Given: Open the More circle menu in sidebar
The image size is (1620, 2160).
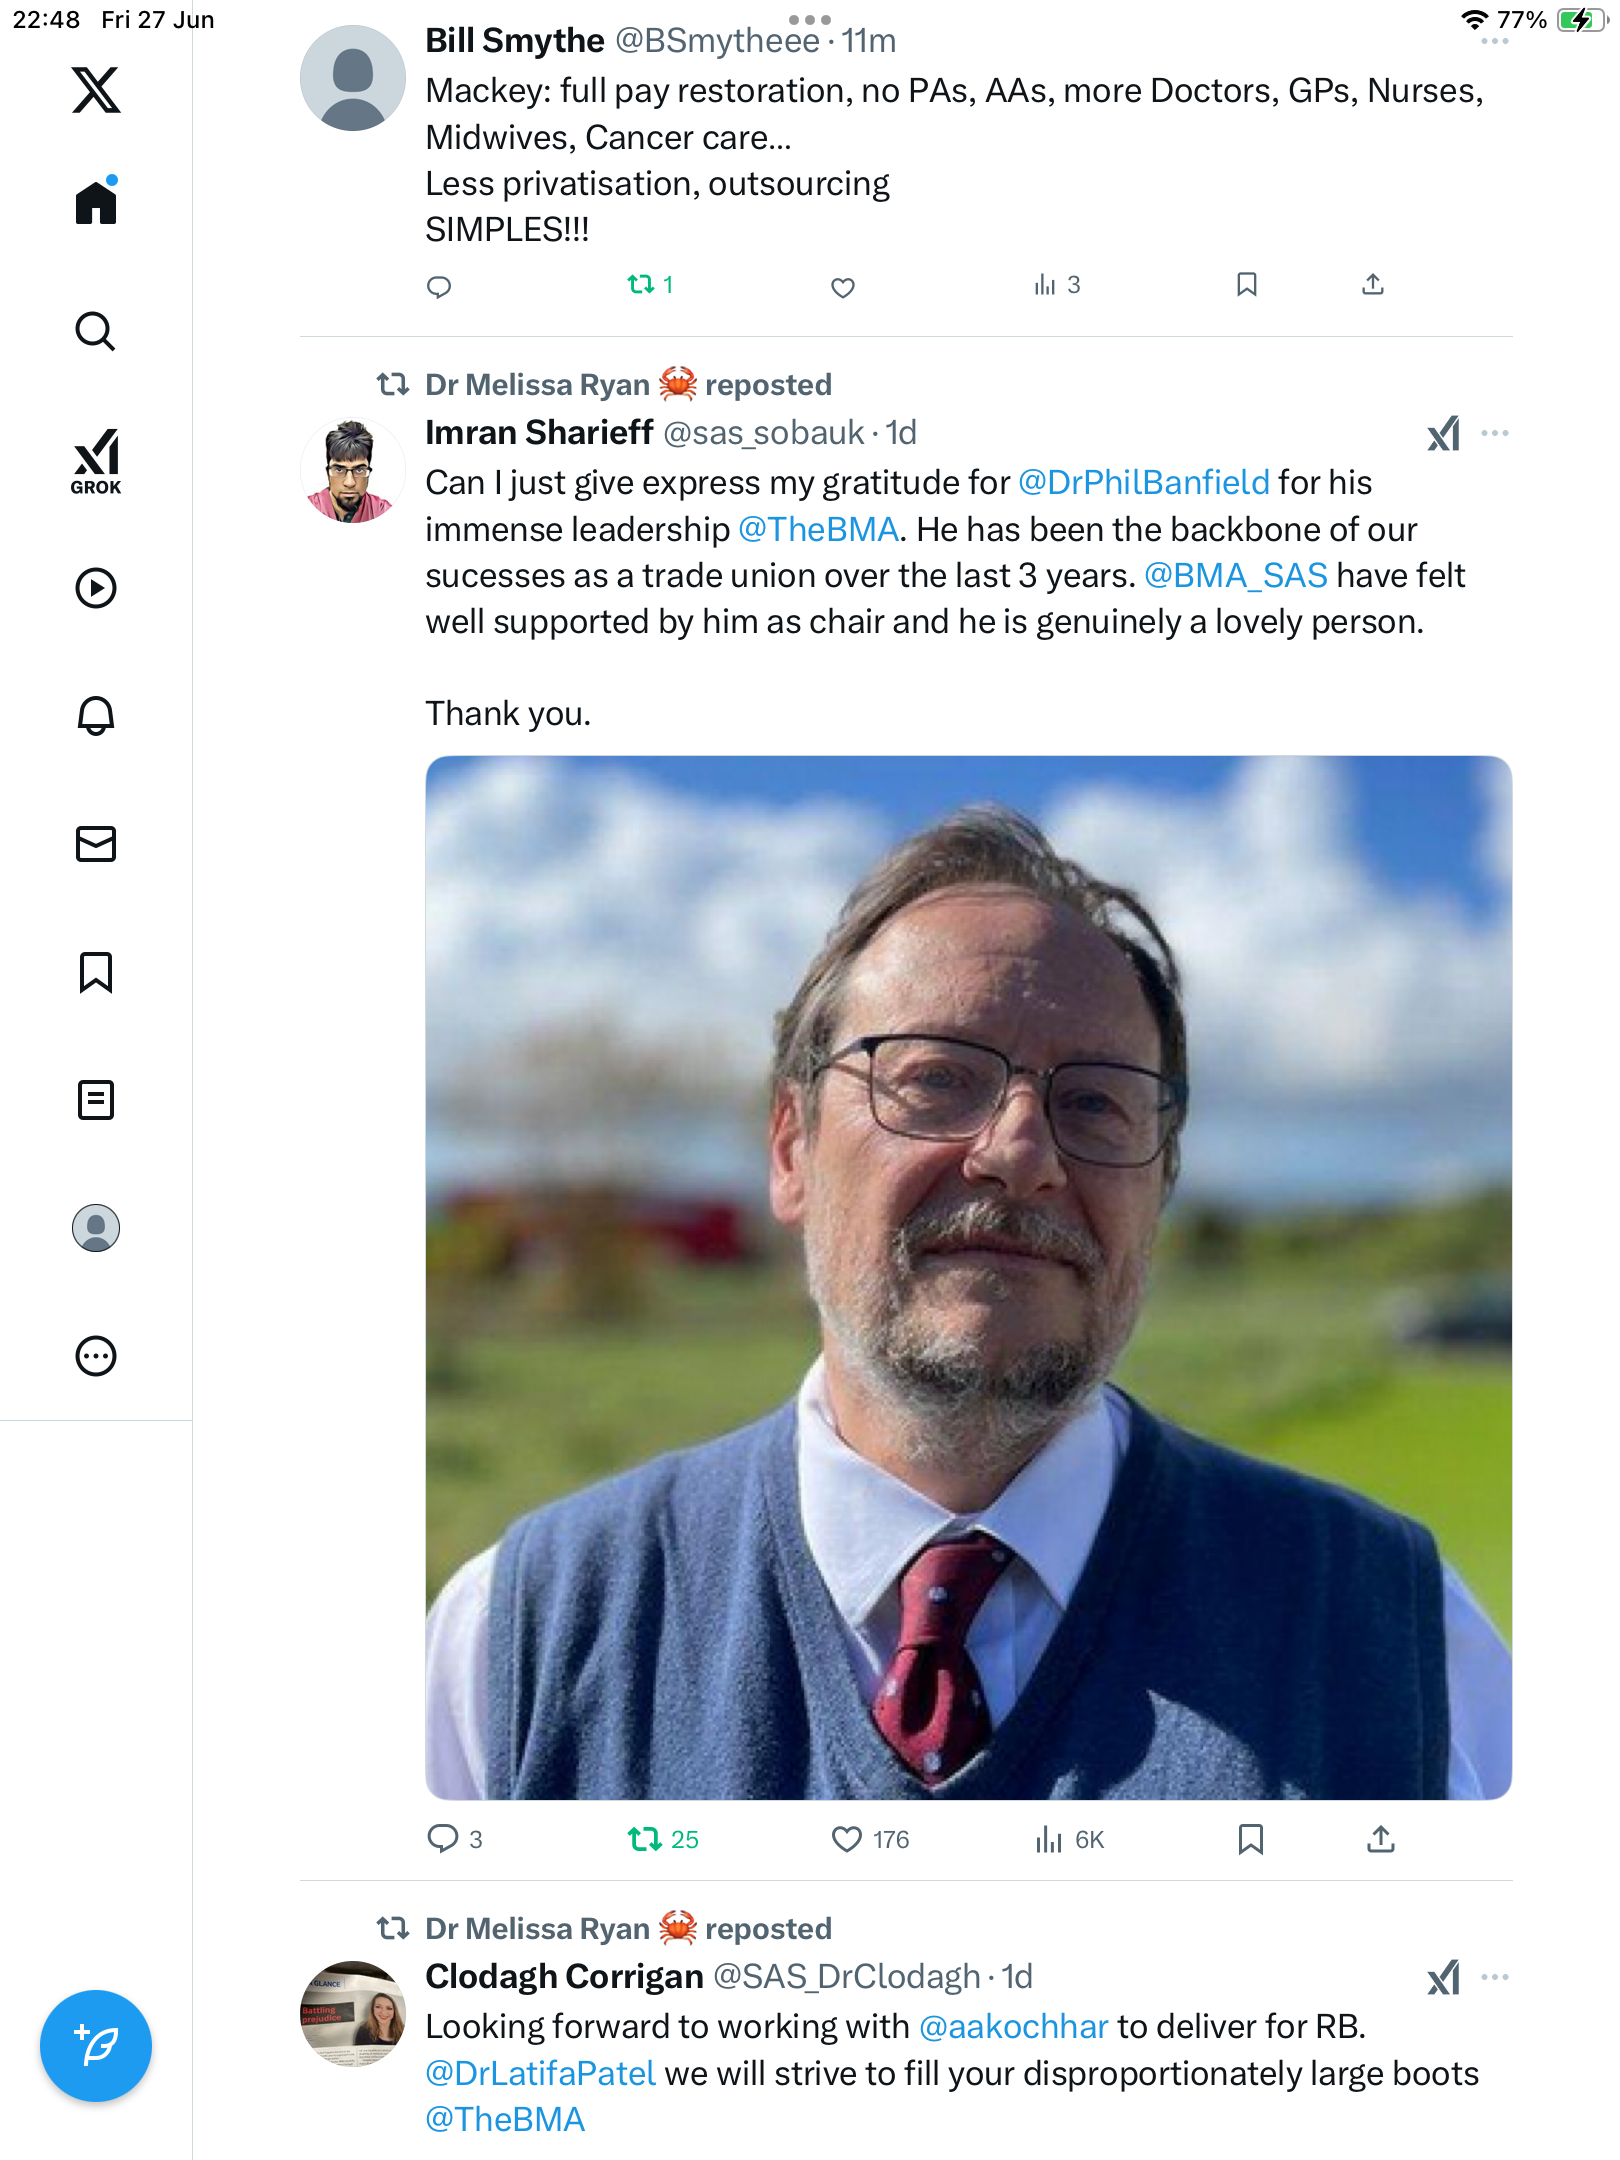Looking at the screenshot, I should tap(96, 1356).
